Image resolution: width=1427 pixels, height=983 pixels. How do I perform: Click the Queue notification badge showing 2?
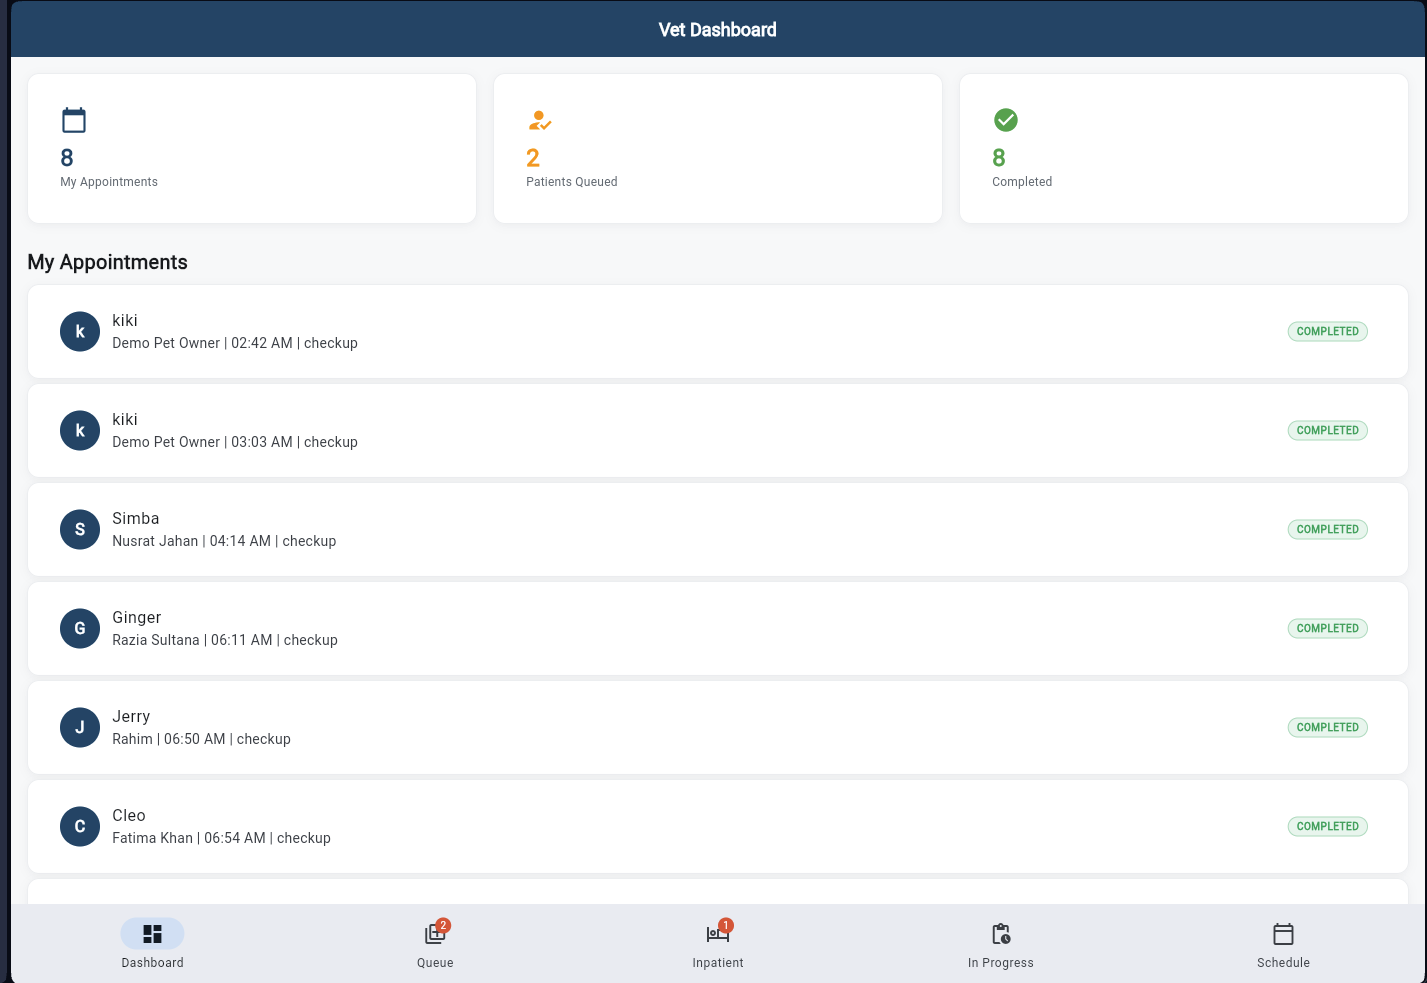[443, 925]
